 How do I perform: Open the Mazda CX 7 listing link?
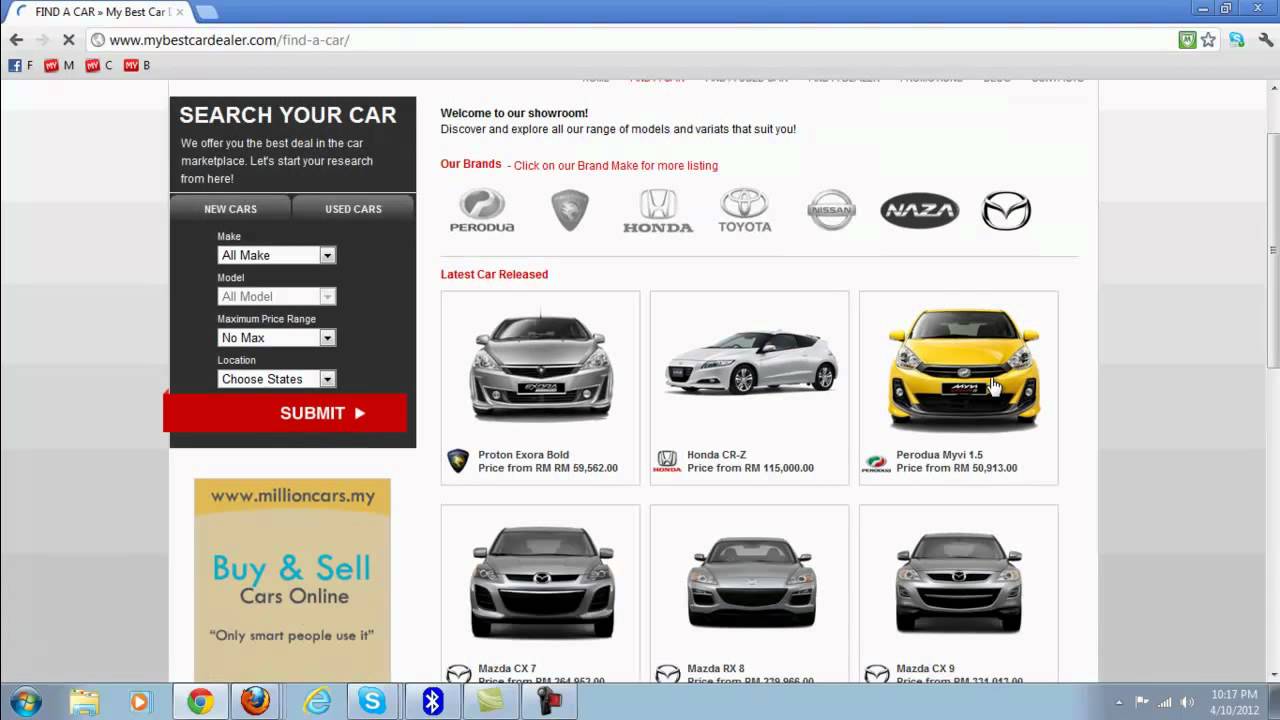coord(507,668)
